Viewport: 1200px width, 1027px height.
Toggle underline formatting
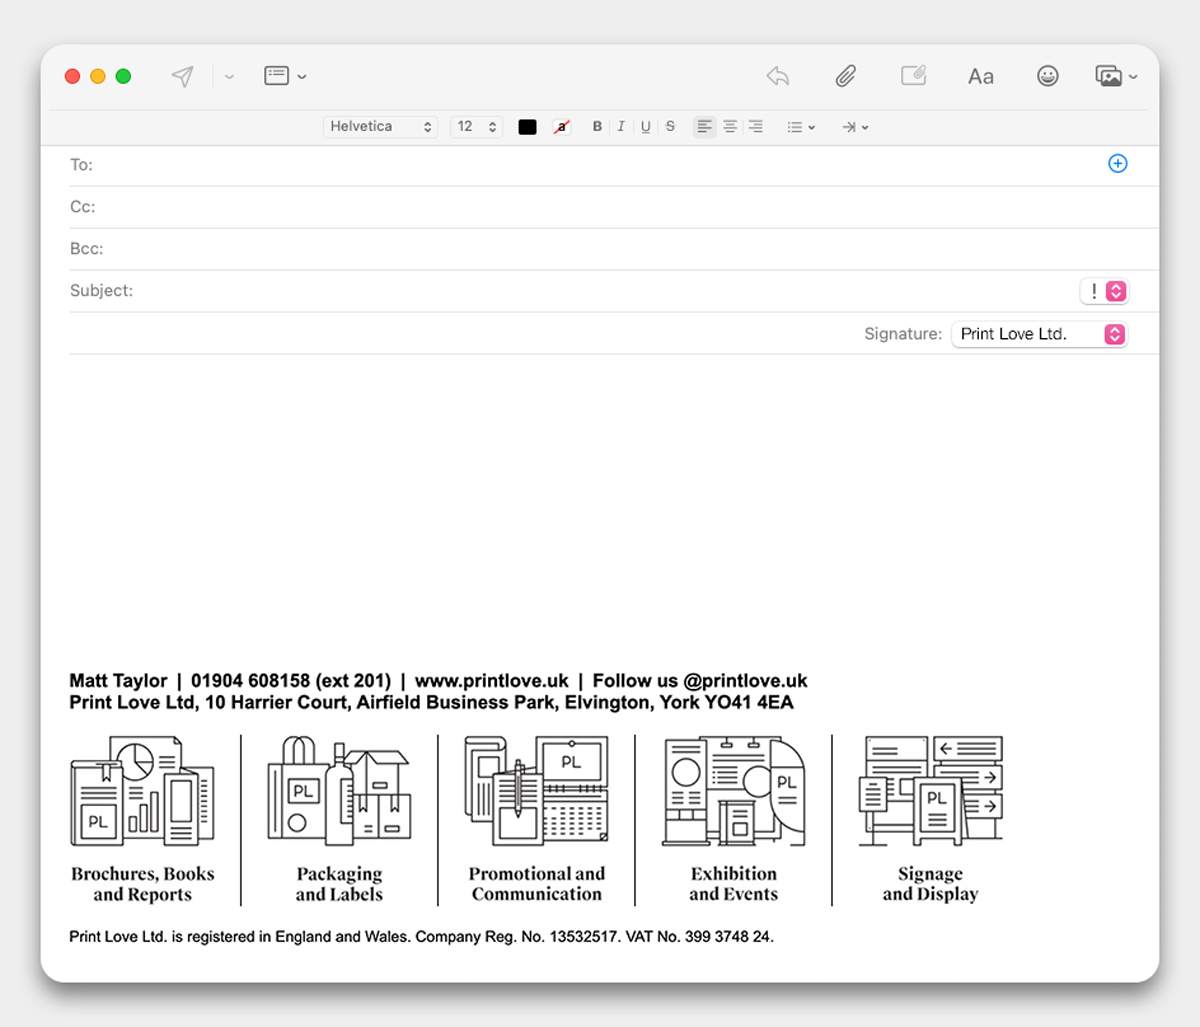point(646,127)
